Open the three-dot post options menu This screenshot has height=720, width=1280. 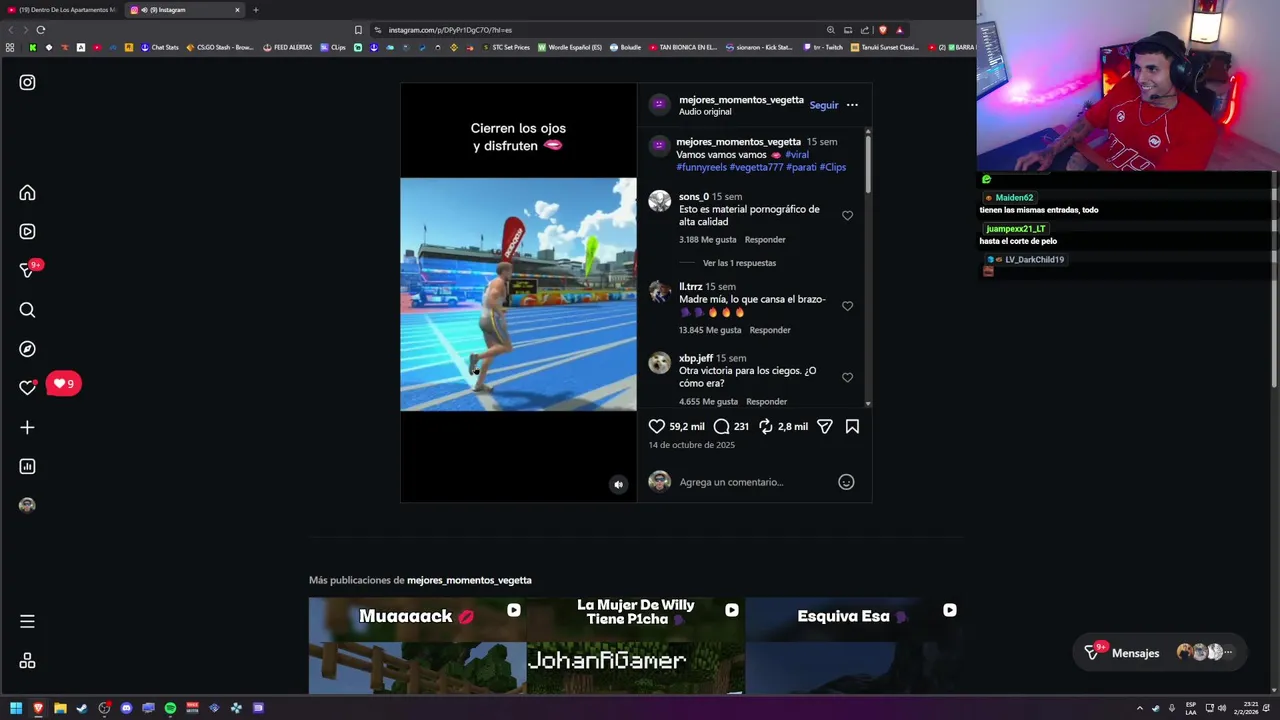(852, 105)
